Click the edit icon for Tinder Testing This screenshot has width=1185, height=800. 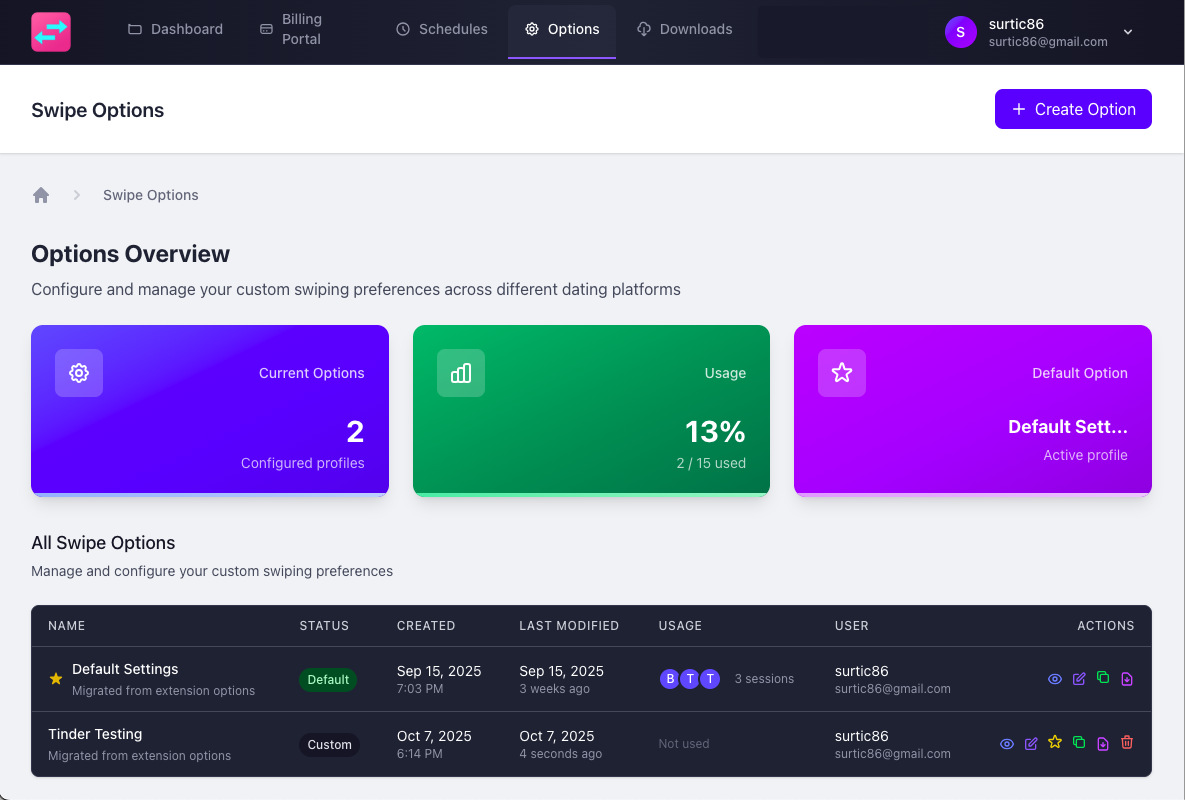1031,743
